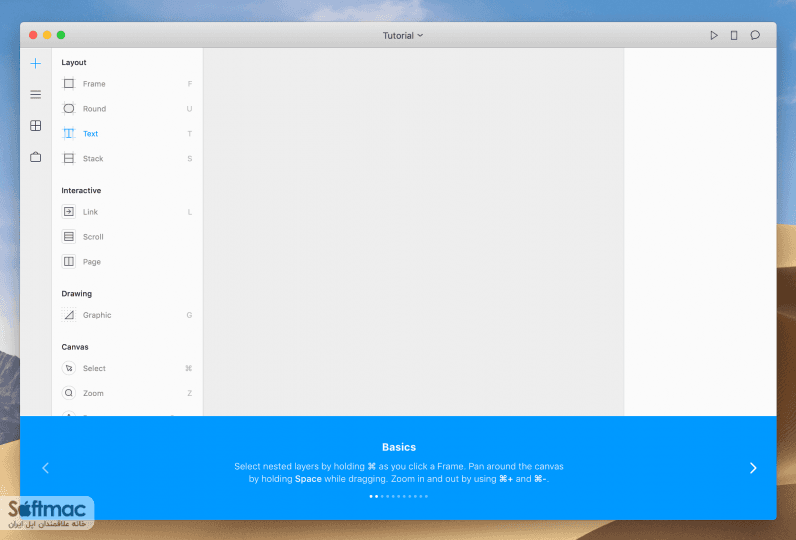Click the Scroll label under Interactive
Screen dimensions: 796x540
[x=93, y=237]
